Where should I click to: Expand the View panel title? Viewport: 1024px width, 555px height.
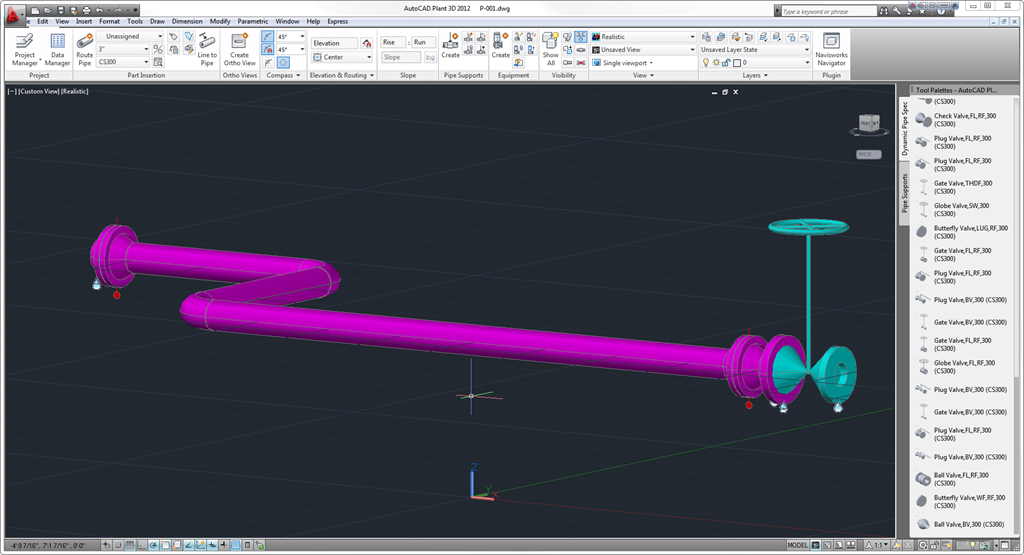643,76
